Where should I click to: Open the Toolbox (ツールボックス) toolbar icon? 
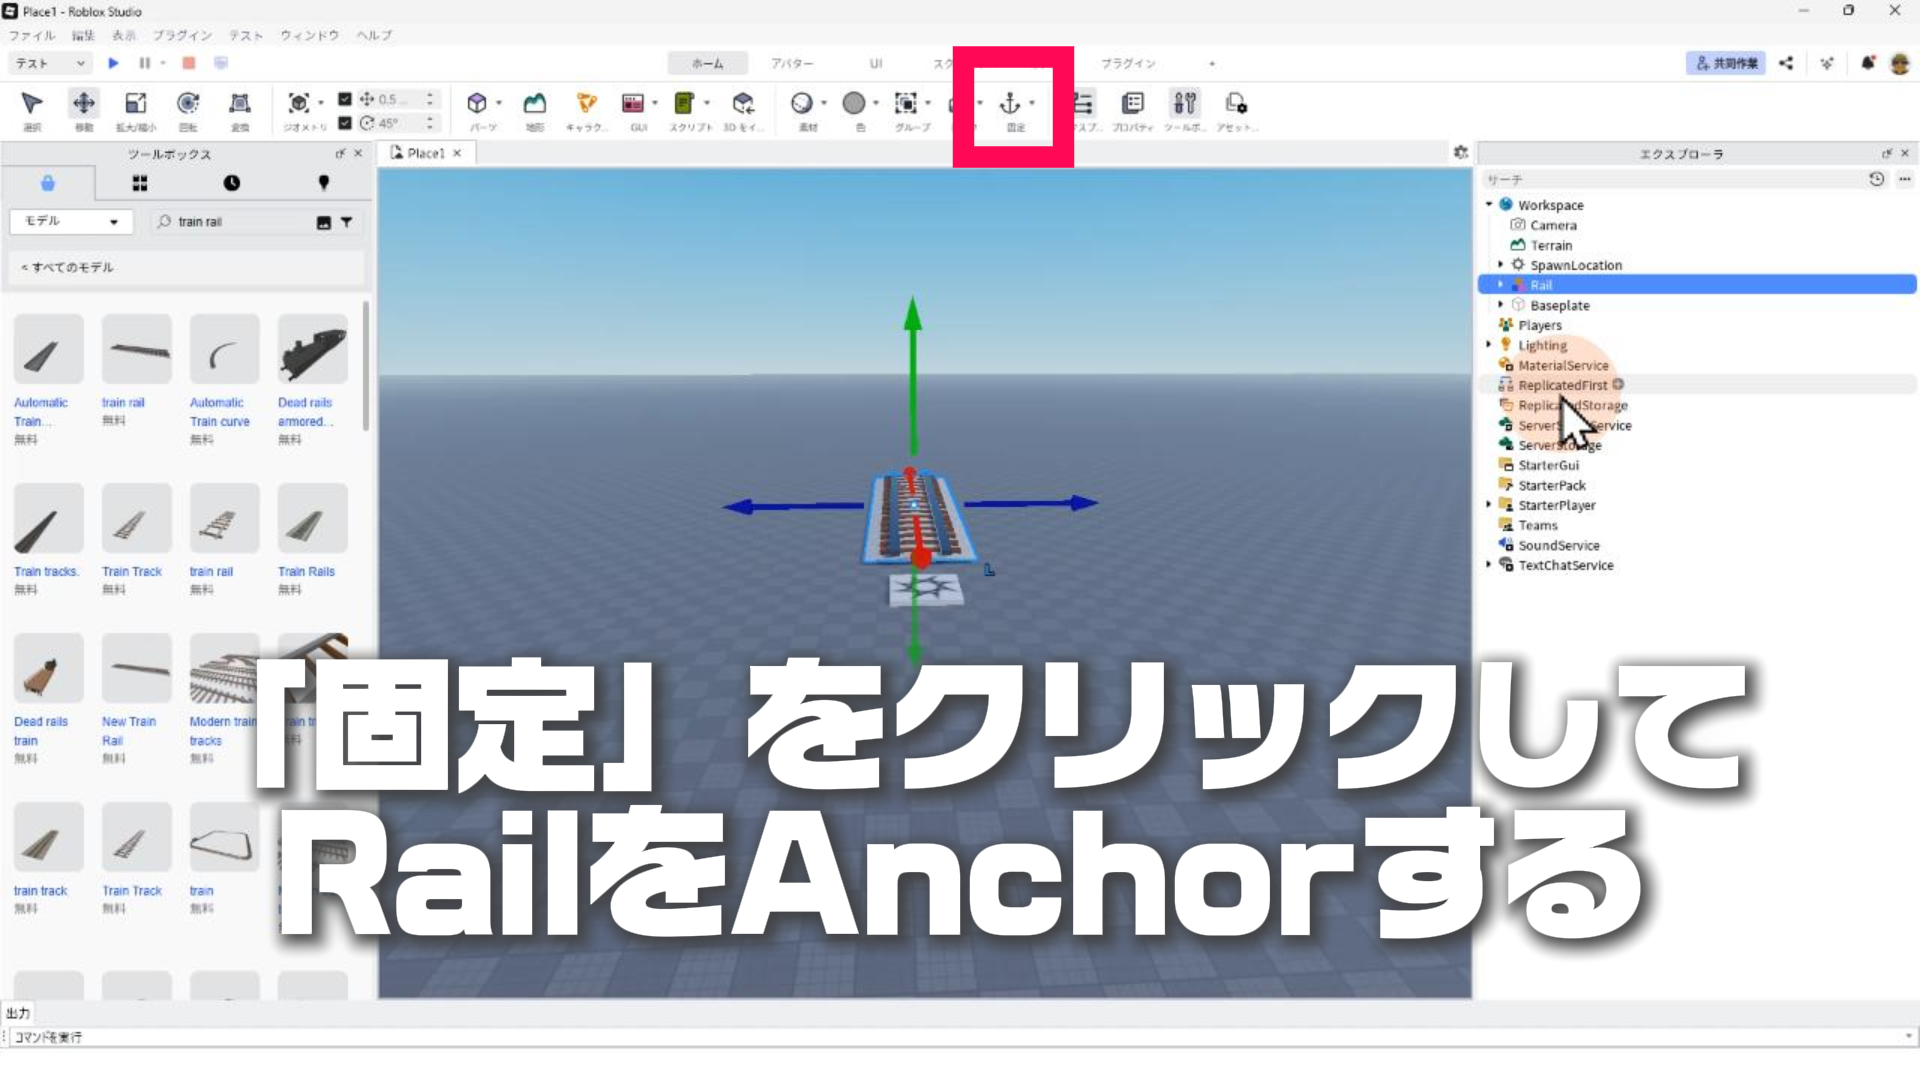pyautogui.click(x=1184, y=104)
